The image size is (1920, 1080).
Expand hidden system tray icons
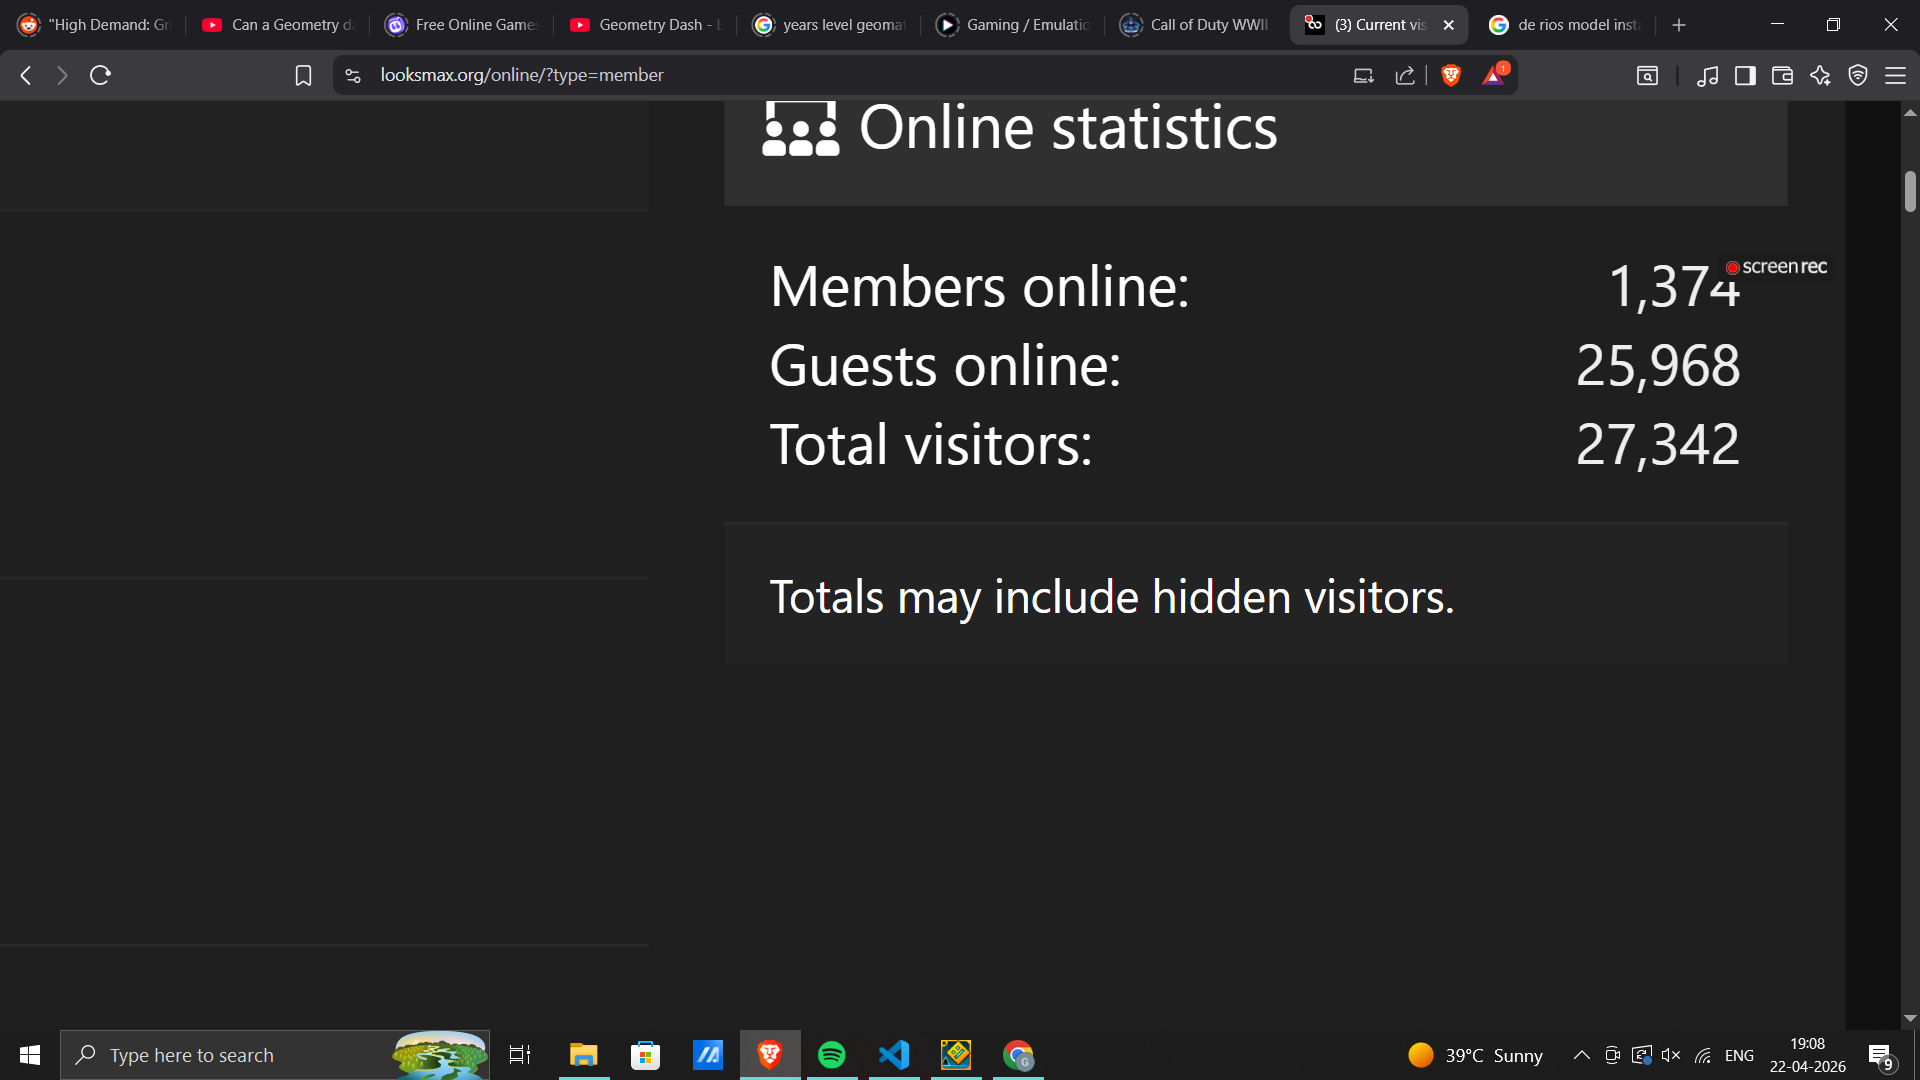tap(1581, 1055)
